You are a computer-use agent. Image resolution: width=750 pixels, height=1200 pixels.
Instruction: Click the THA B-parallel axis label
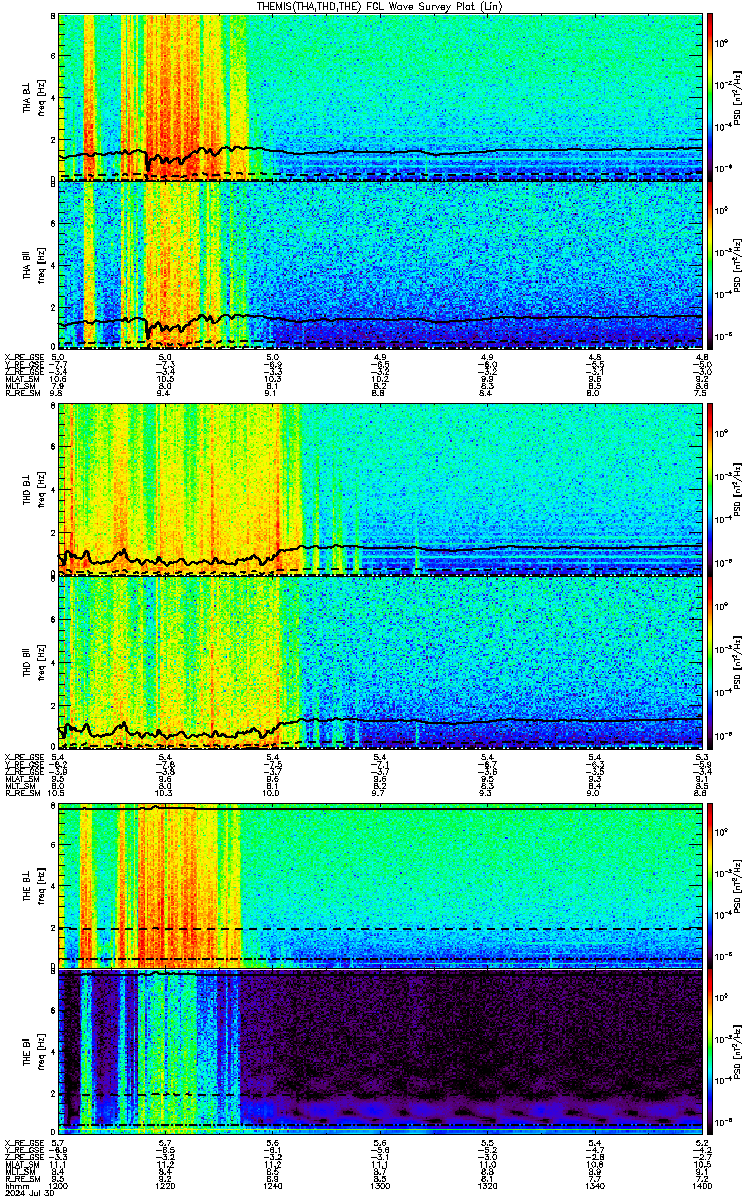pos(27,265)
